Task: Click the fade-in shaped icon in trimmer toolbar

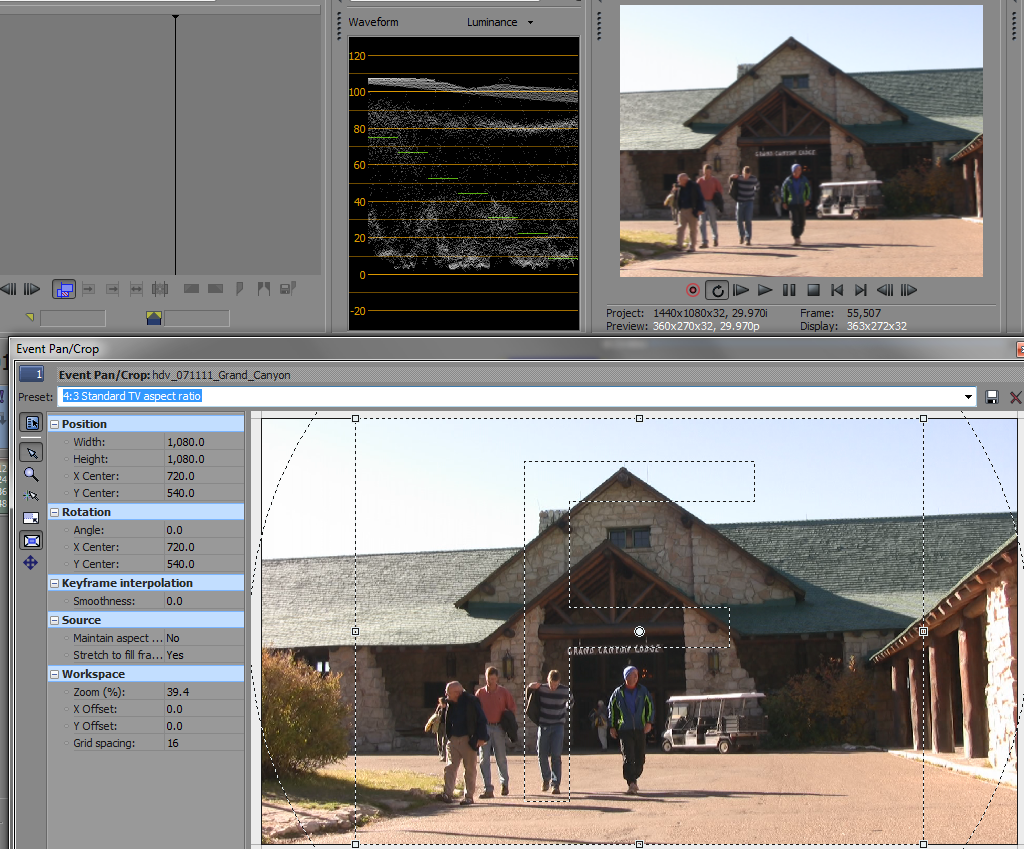Action: pos(191,289)
